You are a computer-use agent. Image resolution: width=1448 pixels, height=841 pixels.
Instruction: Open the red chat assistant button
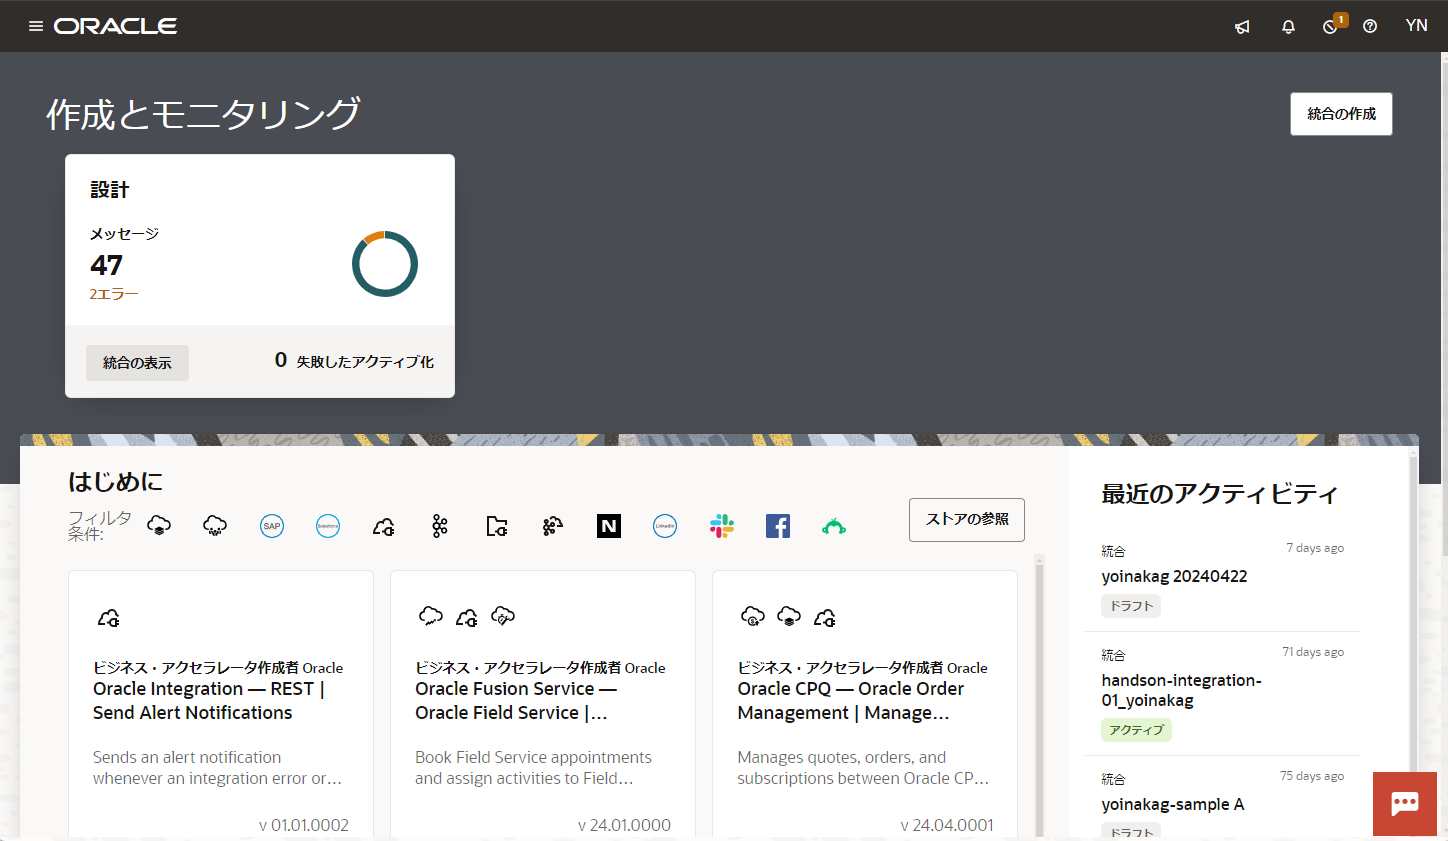(x=1404, y=803)
